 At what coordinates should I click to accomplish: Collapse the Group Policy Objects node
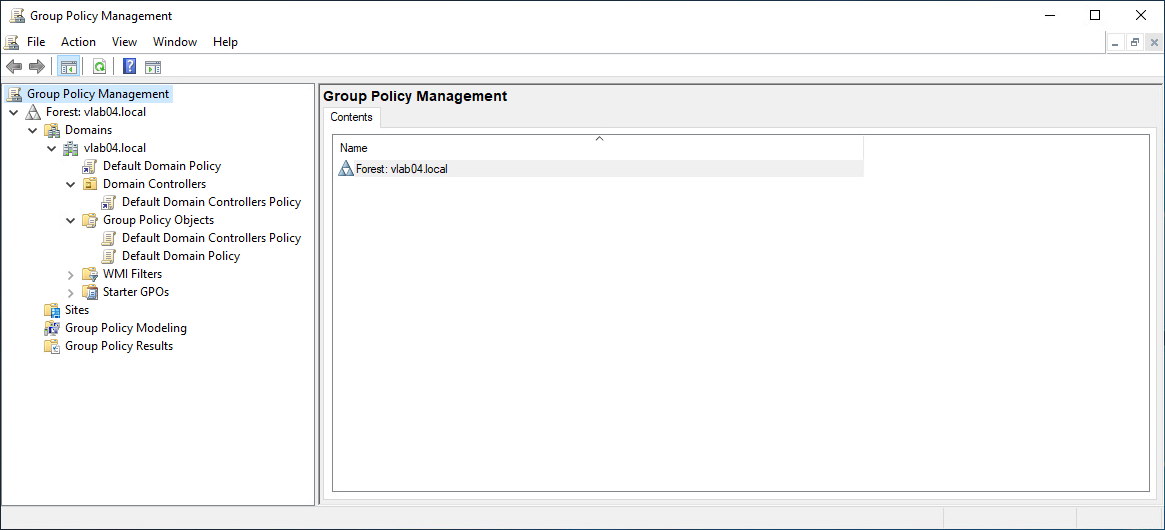pos(71,220)
